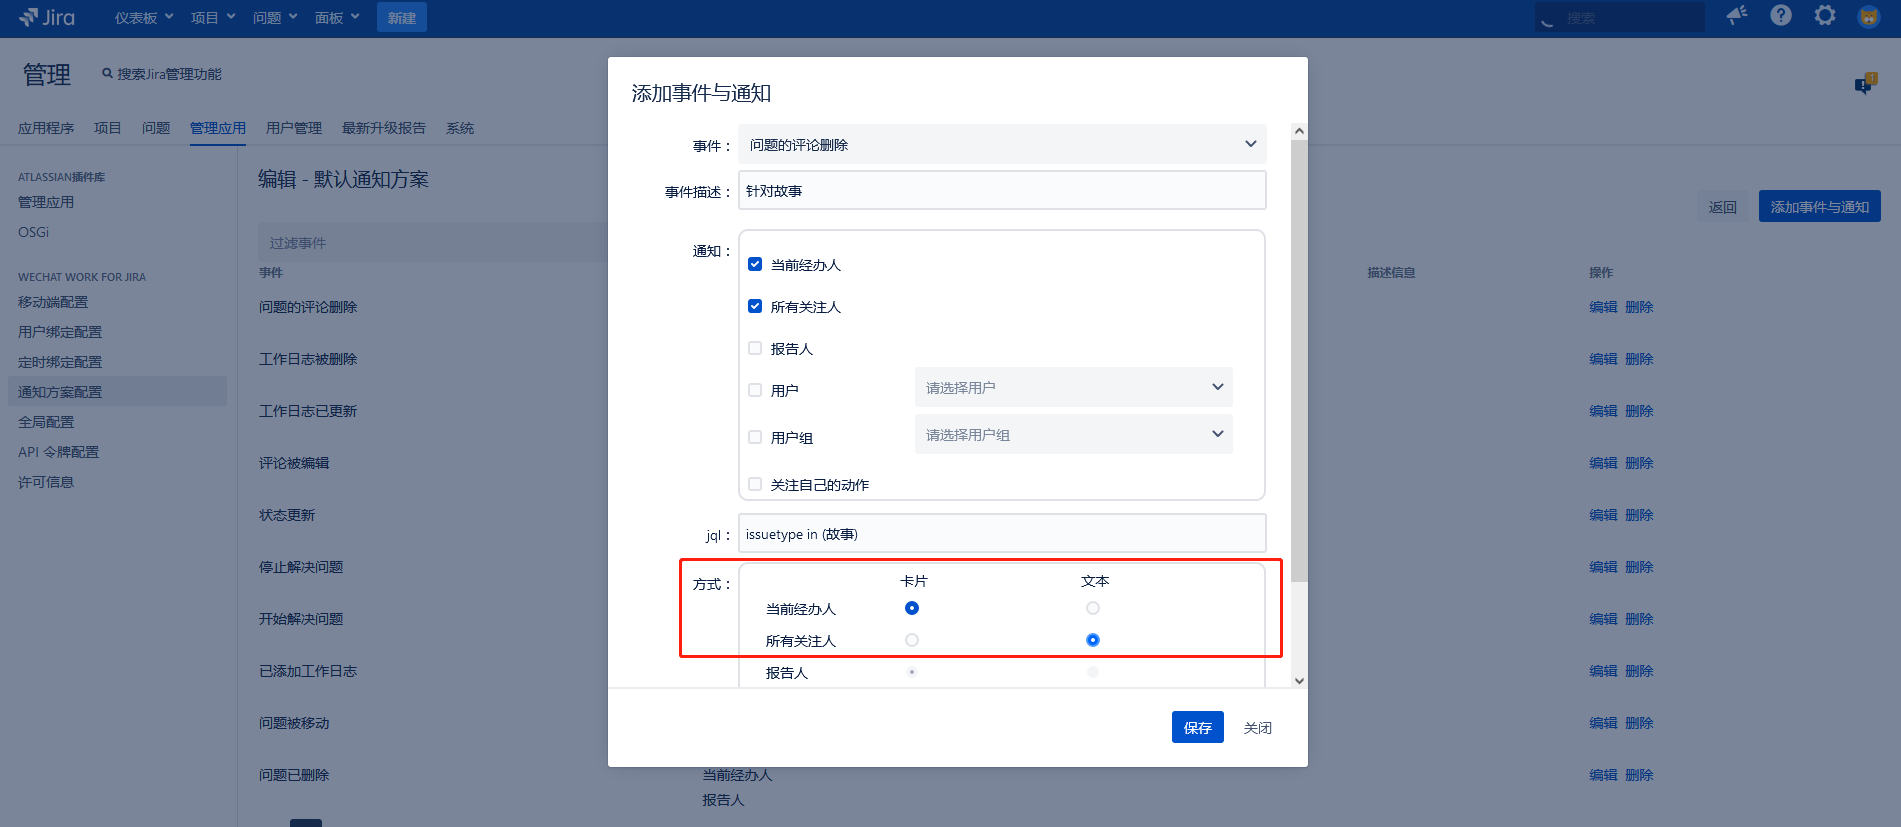Click the search Jira admin magnifier icon

coord(107,74)
